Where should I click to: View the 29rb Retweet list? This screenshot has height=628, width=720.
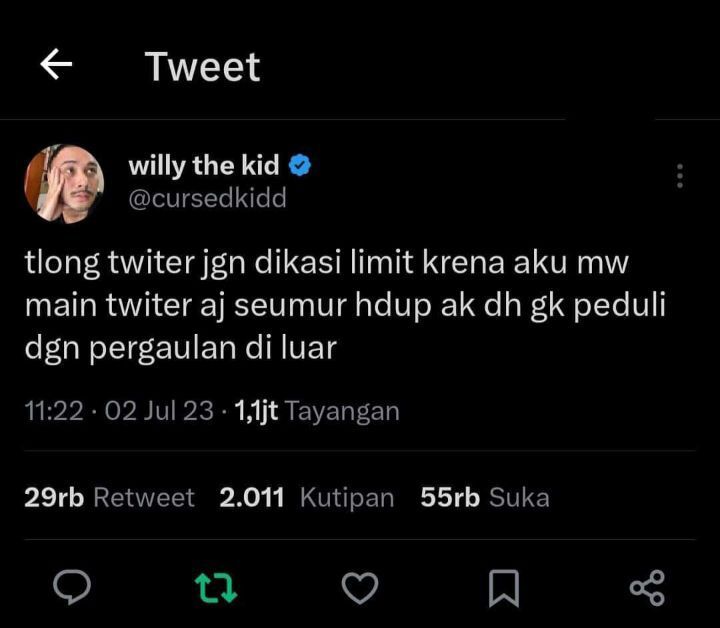click(109, 498)
